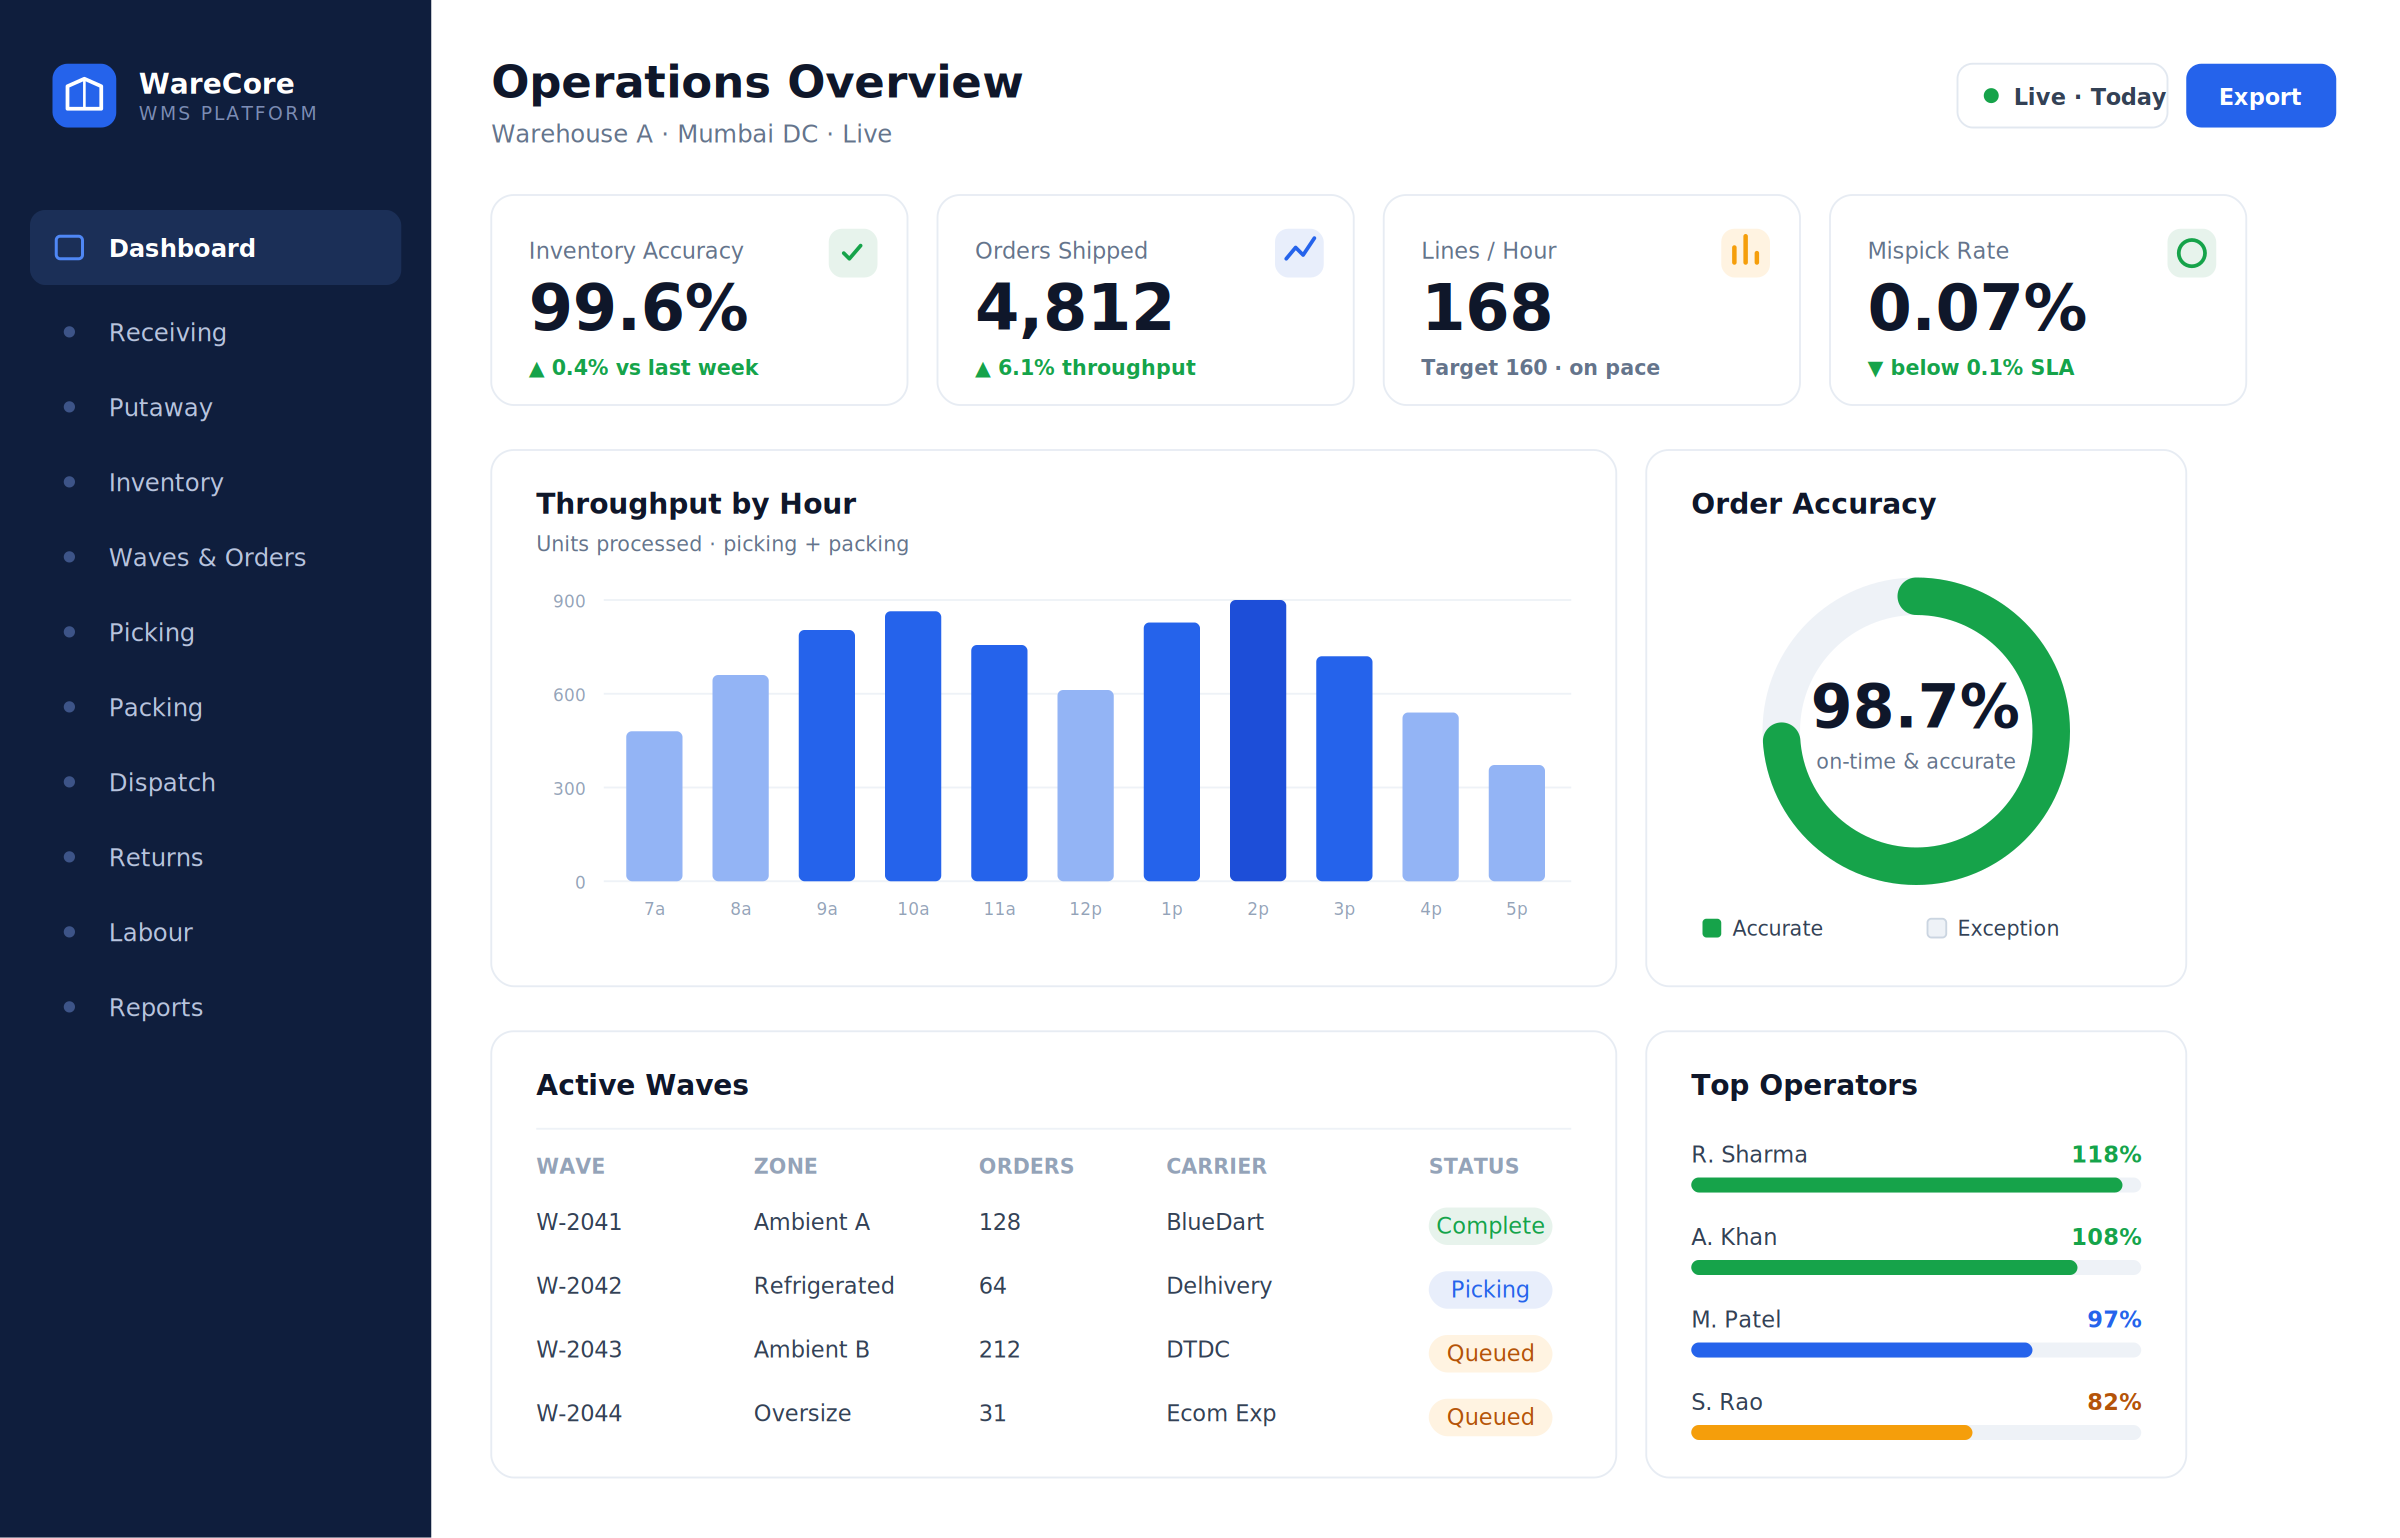Click the orders count 212

(x=1000, y=1350)
